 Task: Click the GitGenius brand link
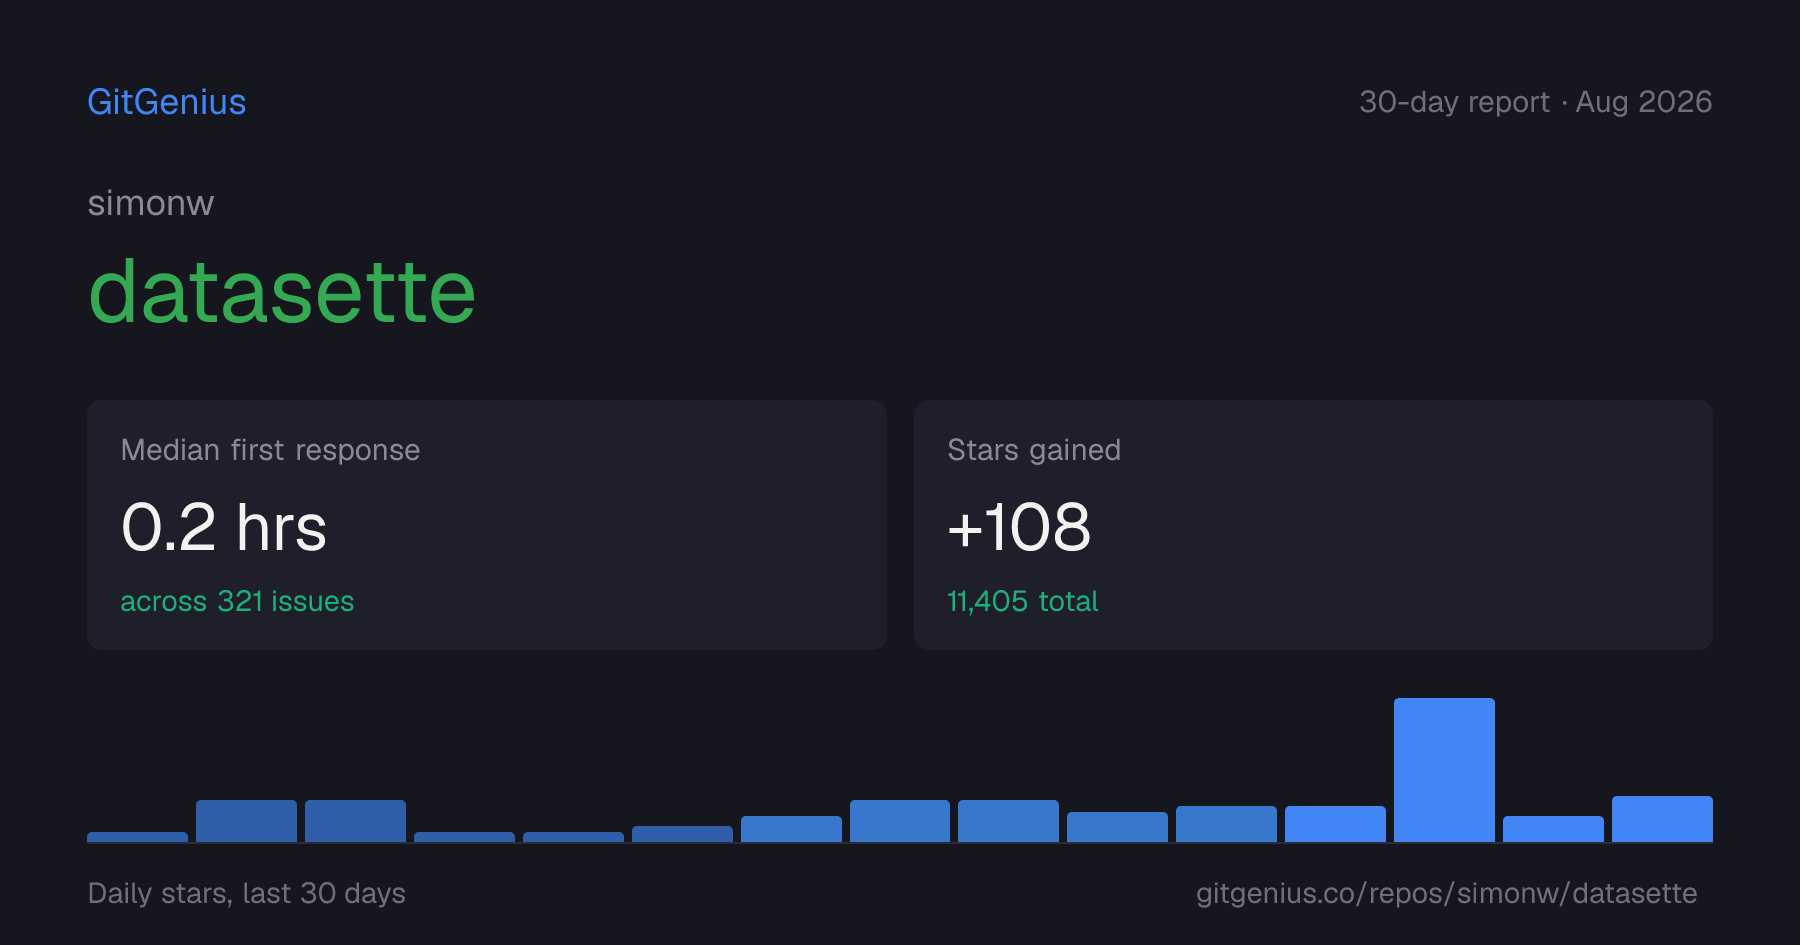click(167, 102)
